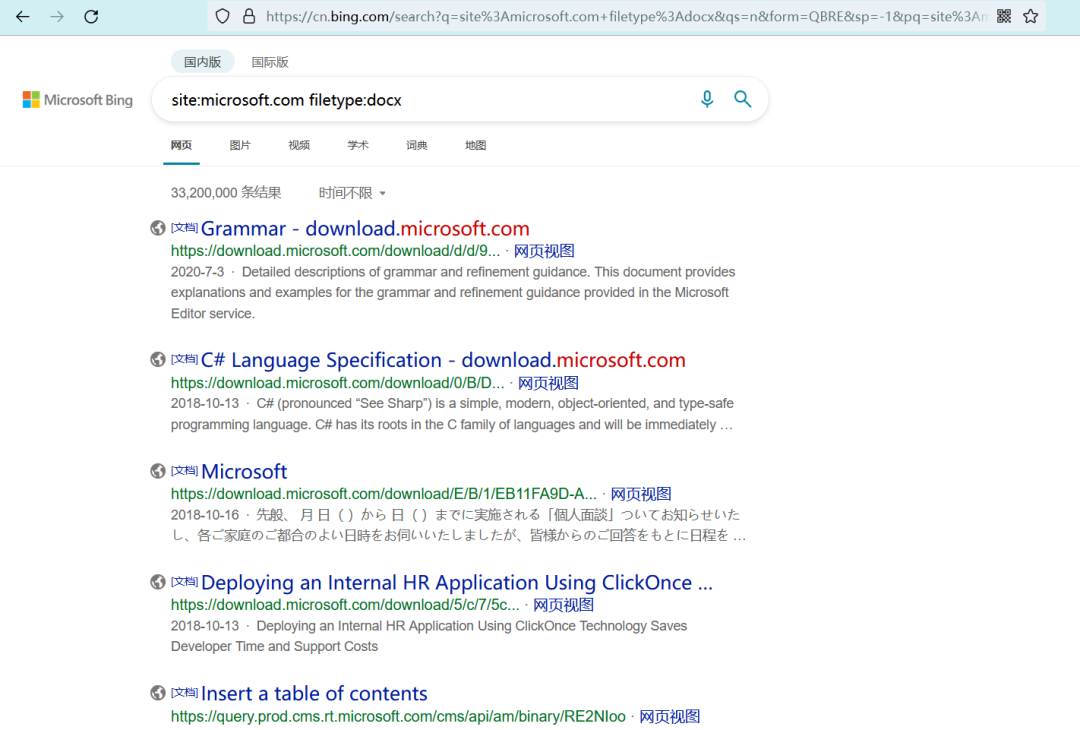Open the Grammar - download.microsoft.com result
This screenshot has height=730, width=1080.
(365, 229)
